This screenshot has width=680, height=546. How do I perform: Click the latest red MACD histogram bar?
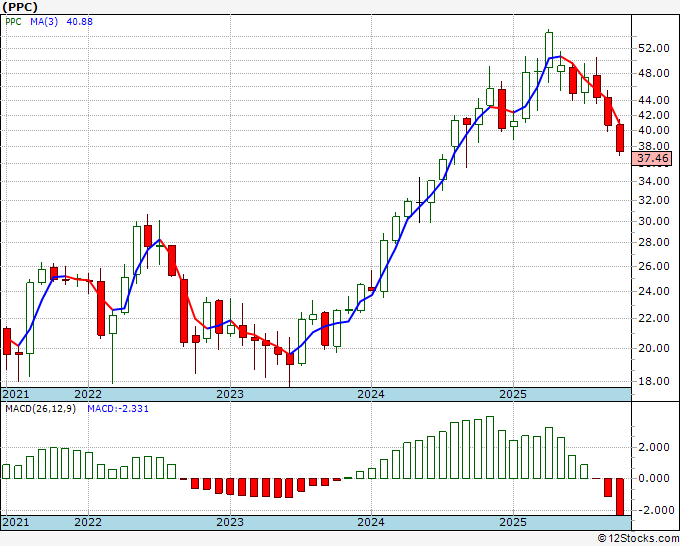point(620,497)
